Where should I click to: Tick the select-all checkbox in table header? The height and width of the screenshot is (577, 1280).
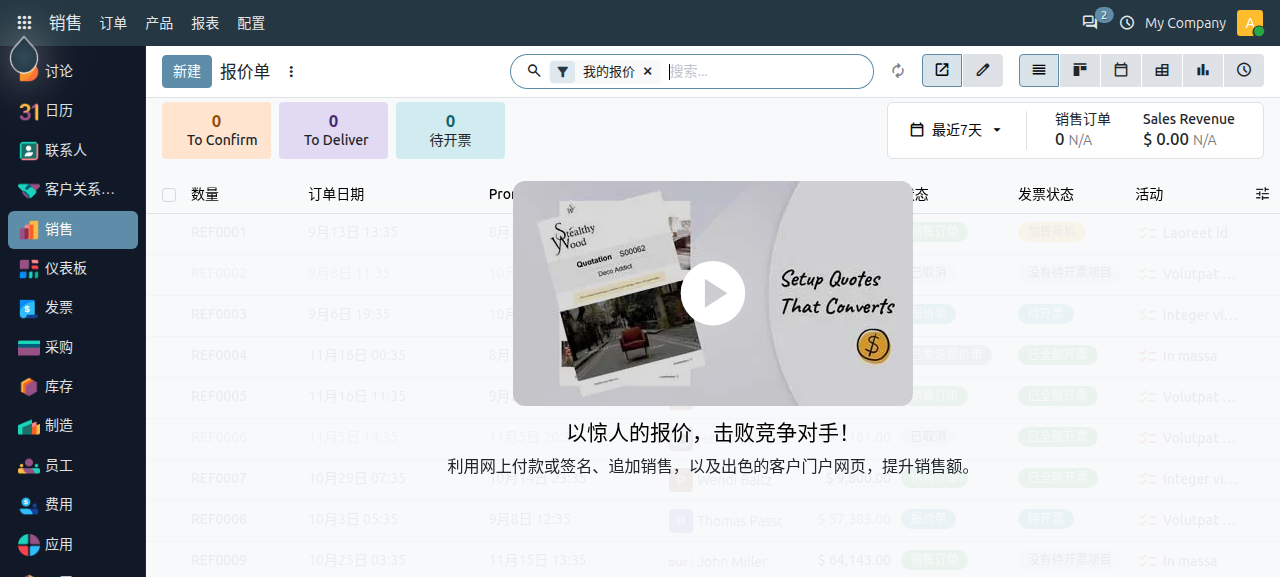[169, 195]
